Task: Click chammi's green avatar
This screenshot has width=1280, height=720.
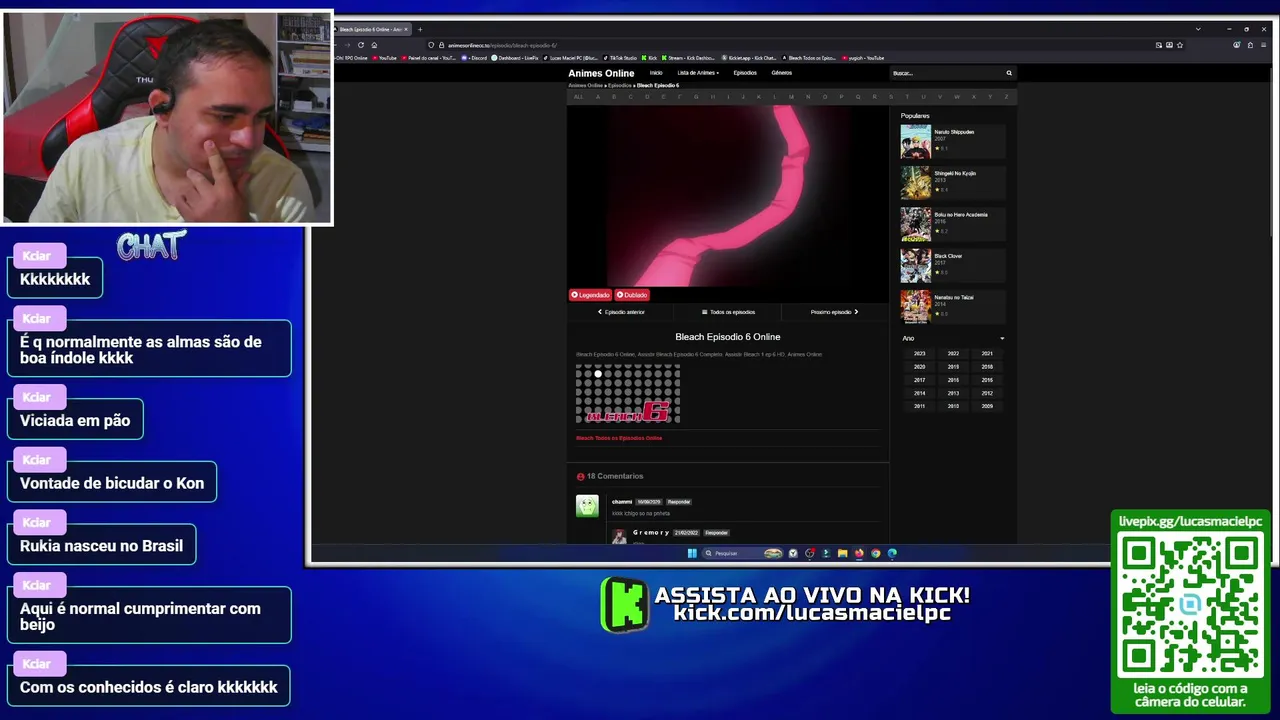Action: pyautogui.click(x=587, y=506)
